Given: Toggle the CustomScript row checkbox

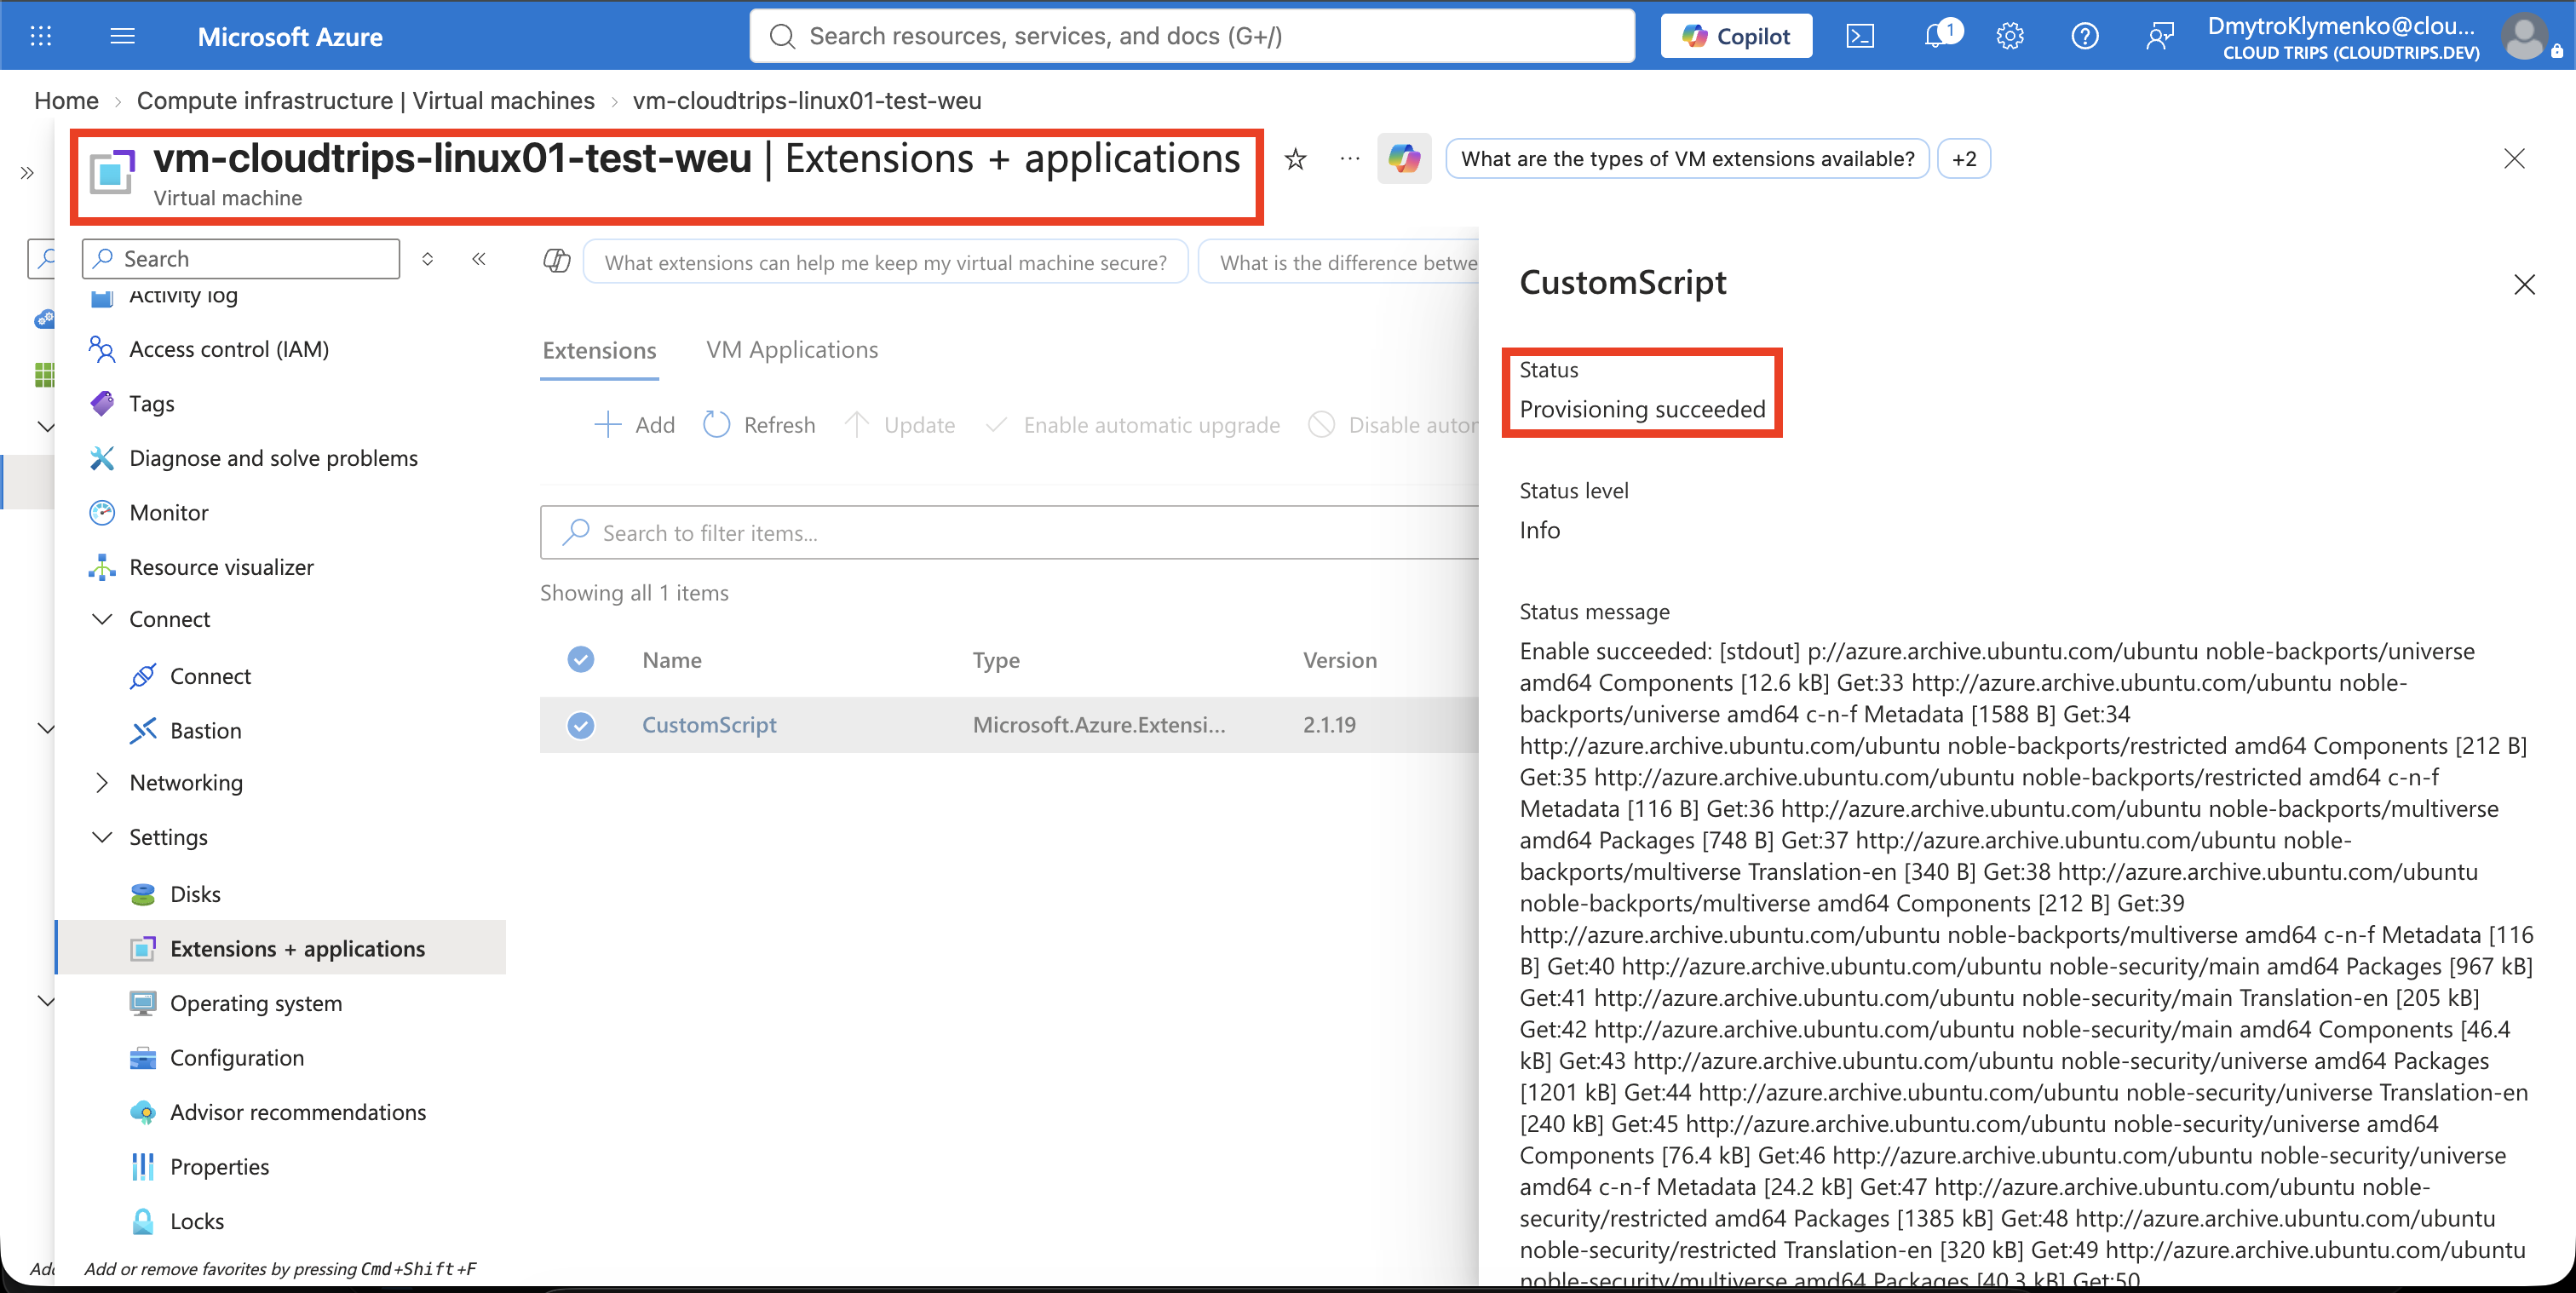Looking at the screenshot, I should (x=581, y=725).
